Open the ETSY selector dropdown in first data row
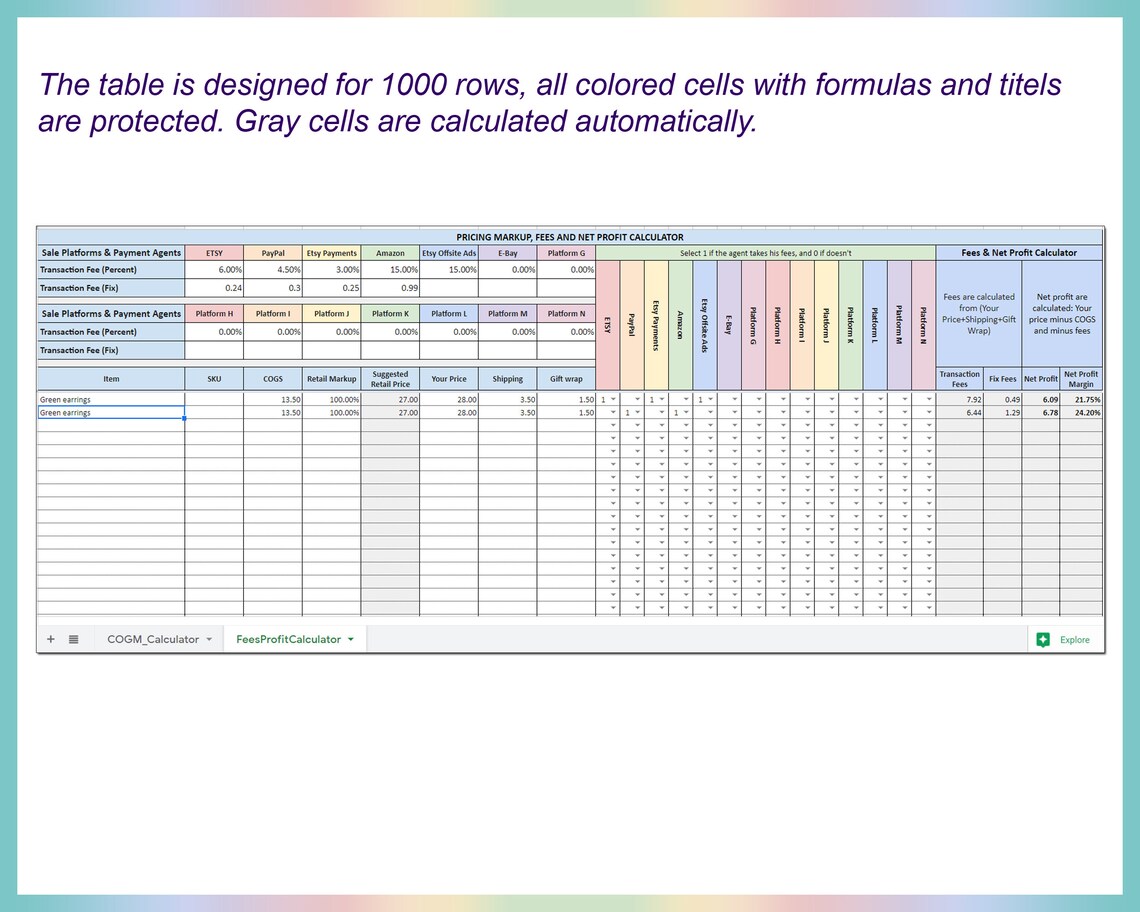Viewport: 1140px width, 912px height. coord(613,399)
